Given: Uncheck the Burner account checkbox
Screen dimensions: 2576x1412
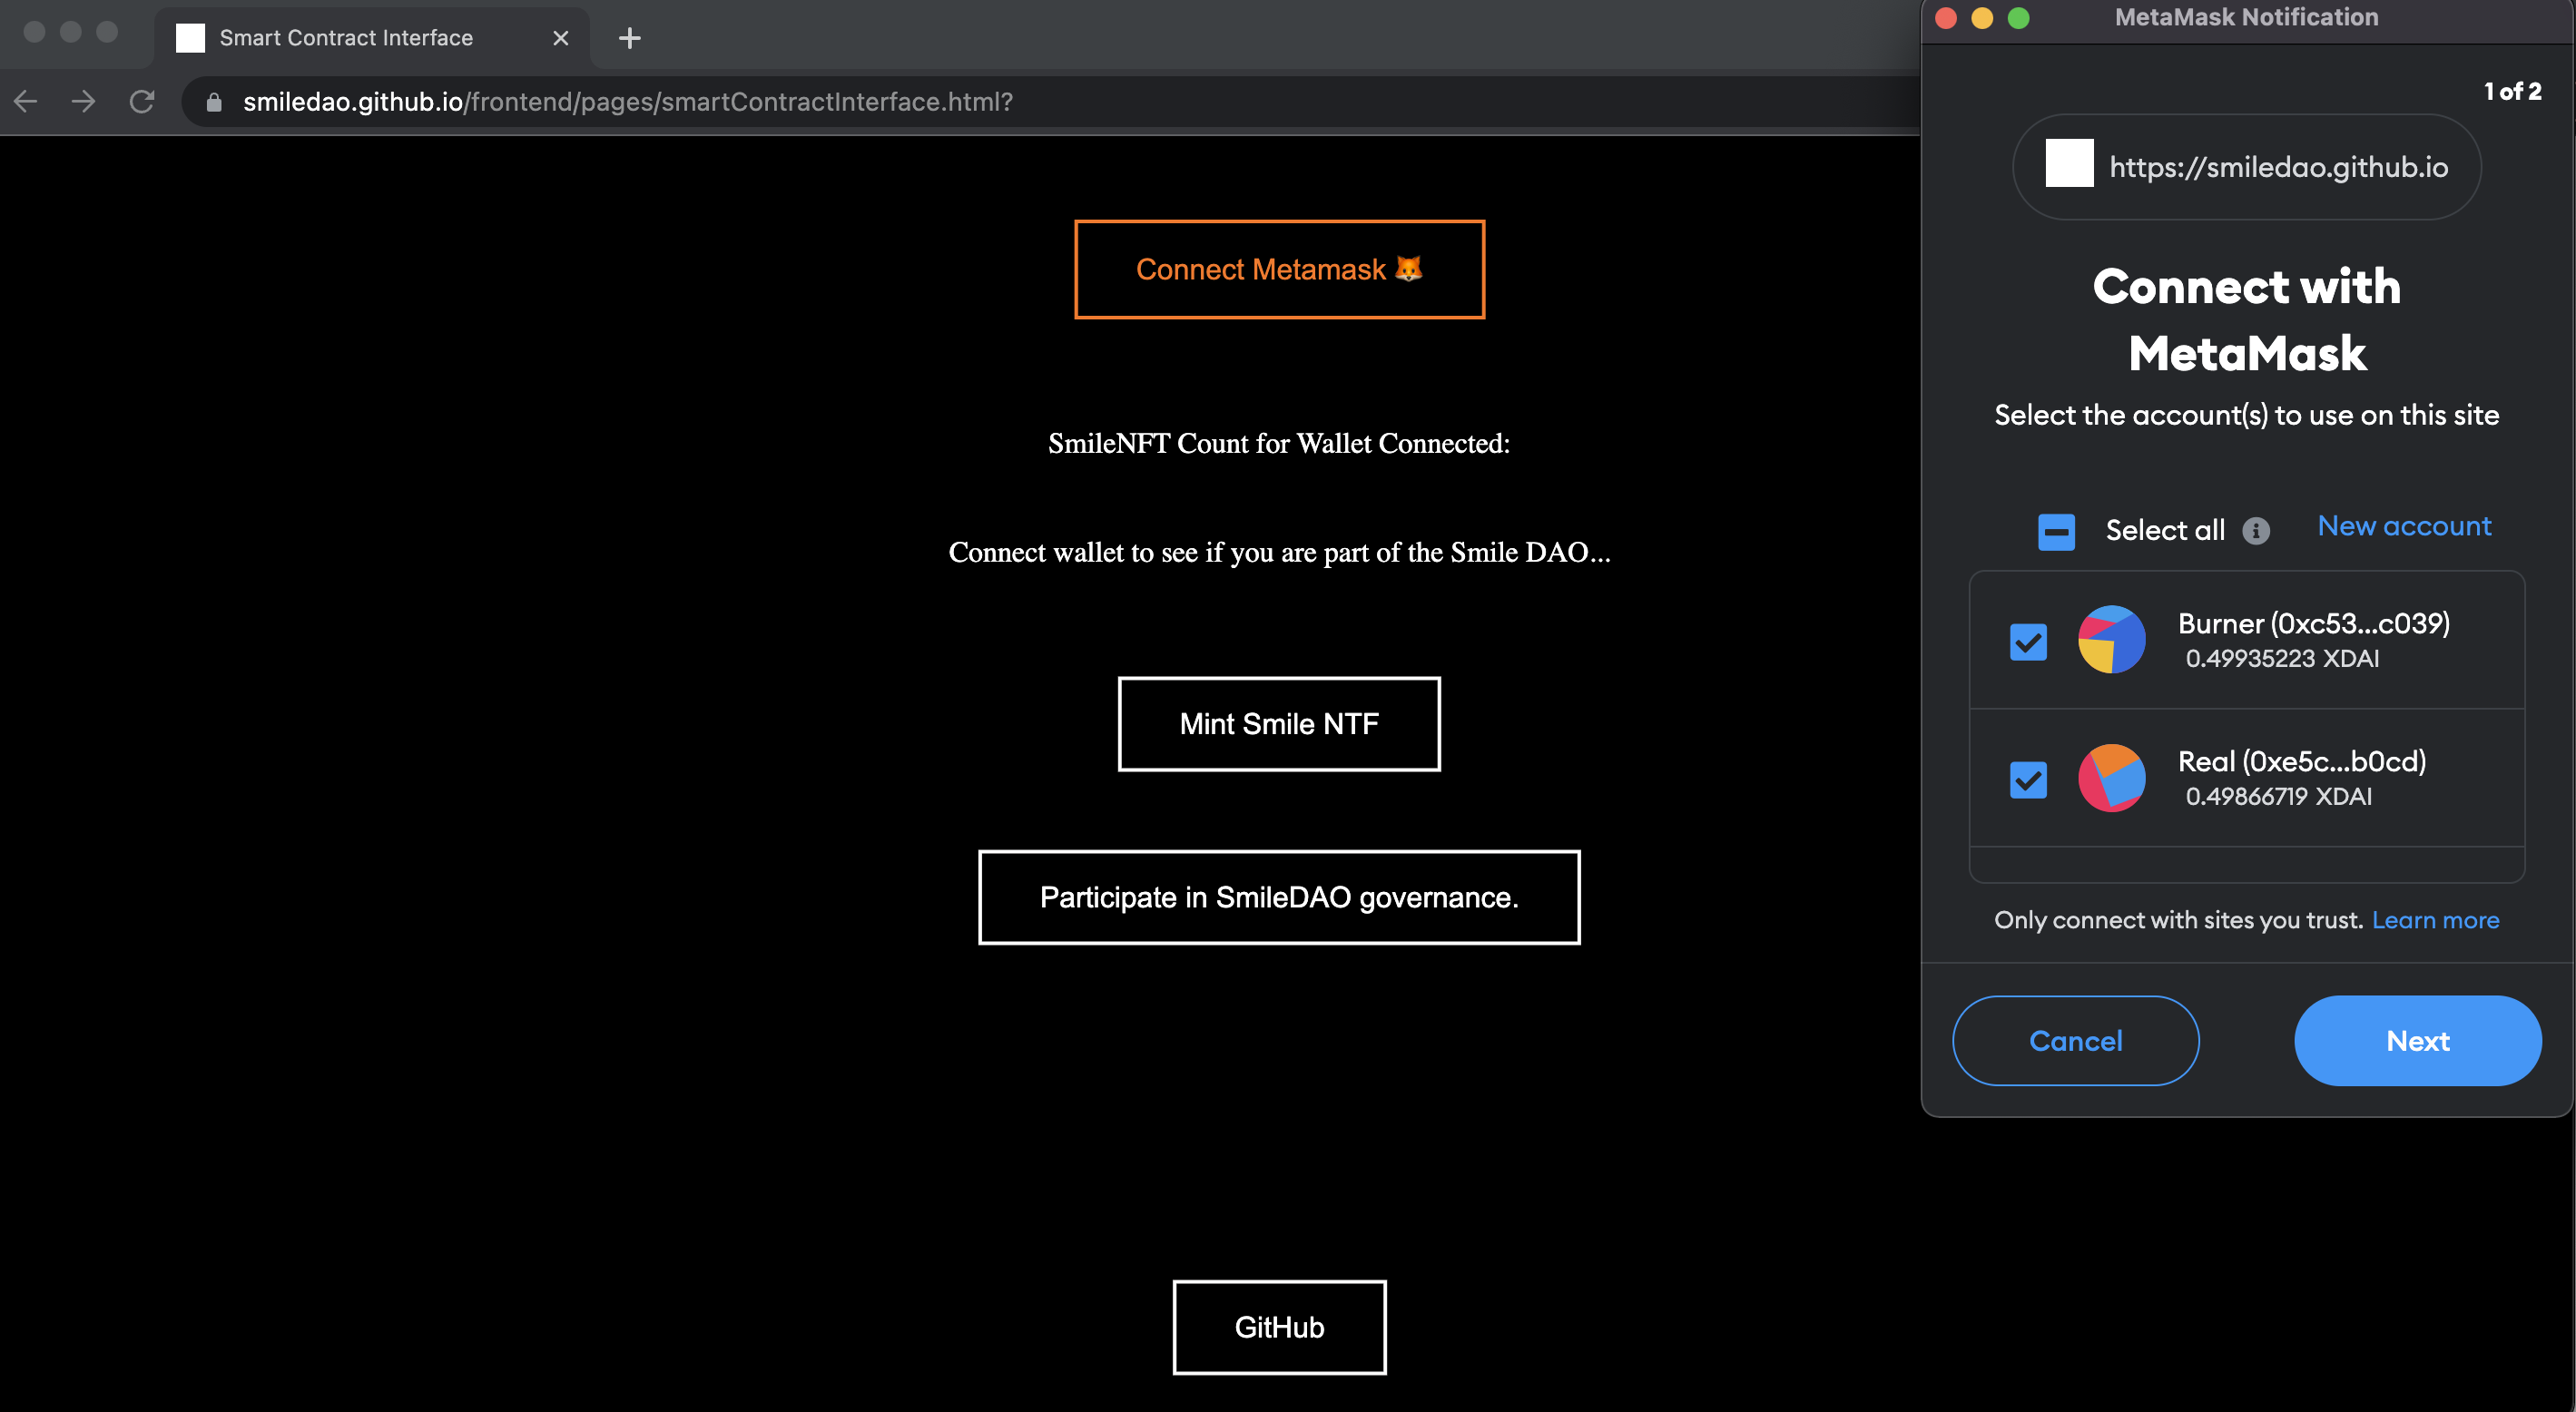Looking at the screenshot, I should click(2028, 642).
